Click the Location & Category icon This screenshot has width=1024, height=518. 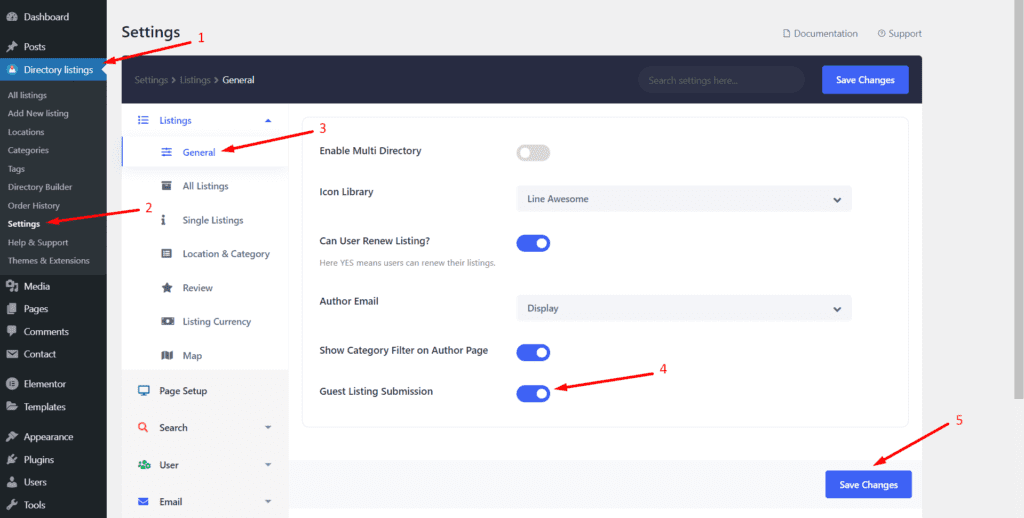167,254
